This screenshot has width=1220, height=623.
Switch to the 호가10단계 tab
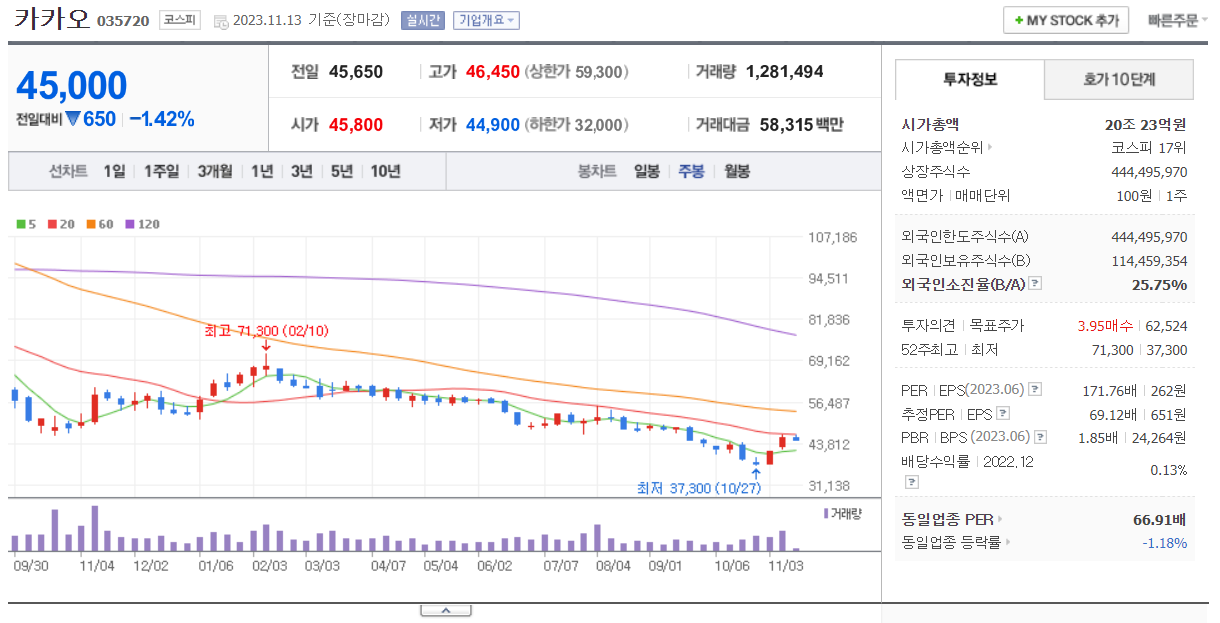[x=1119, y=80]
